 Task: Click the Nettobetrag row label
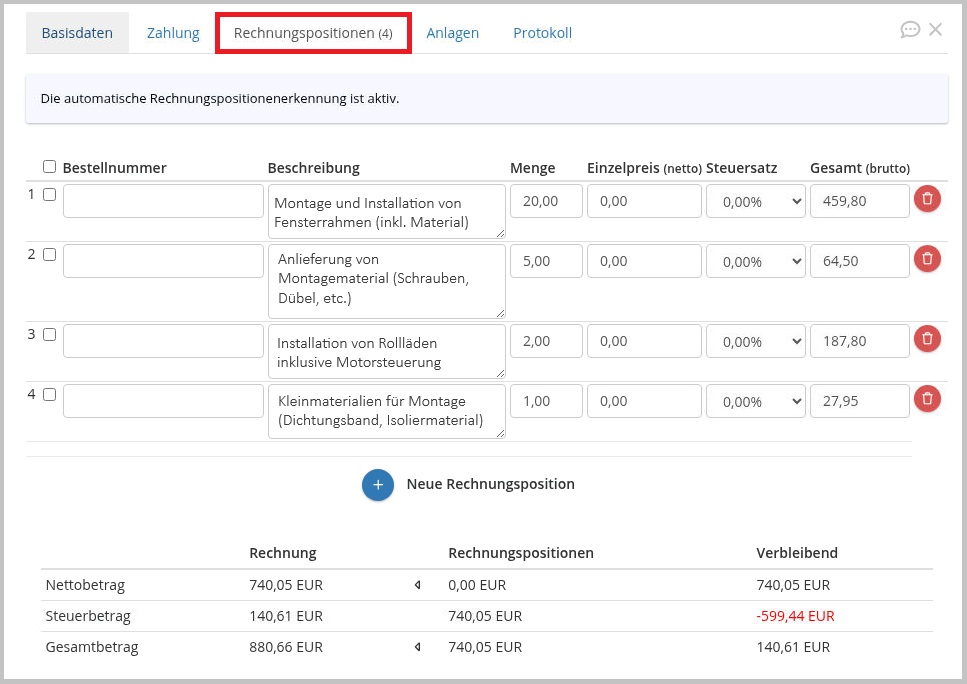[x=85, y=585]
